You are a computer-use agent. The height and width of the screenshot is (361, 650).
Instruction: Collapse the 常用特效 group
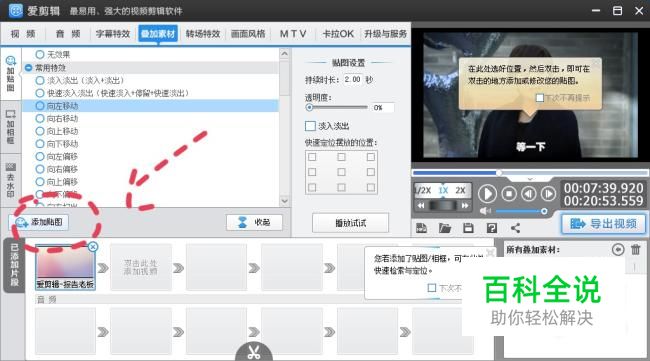28,68
